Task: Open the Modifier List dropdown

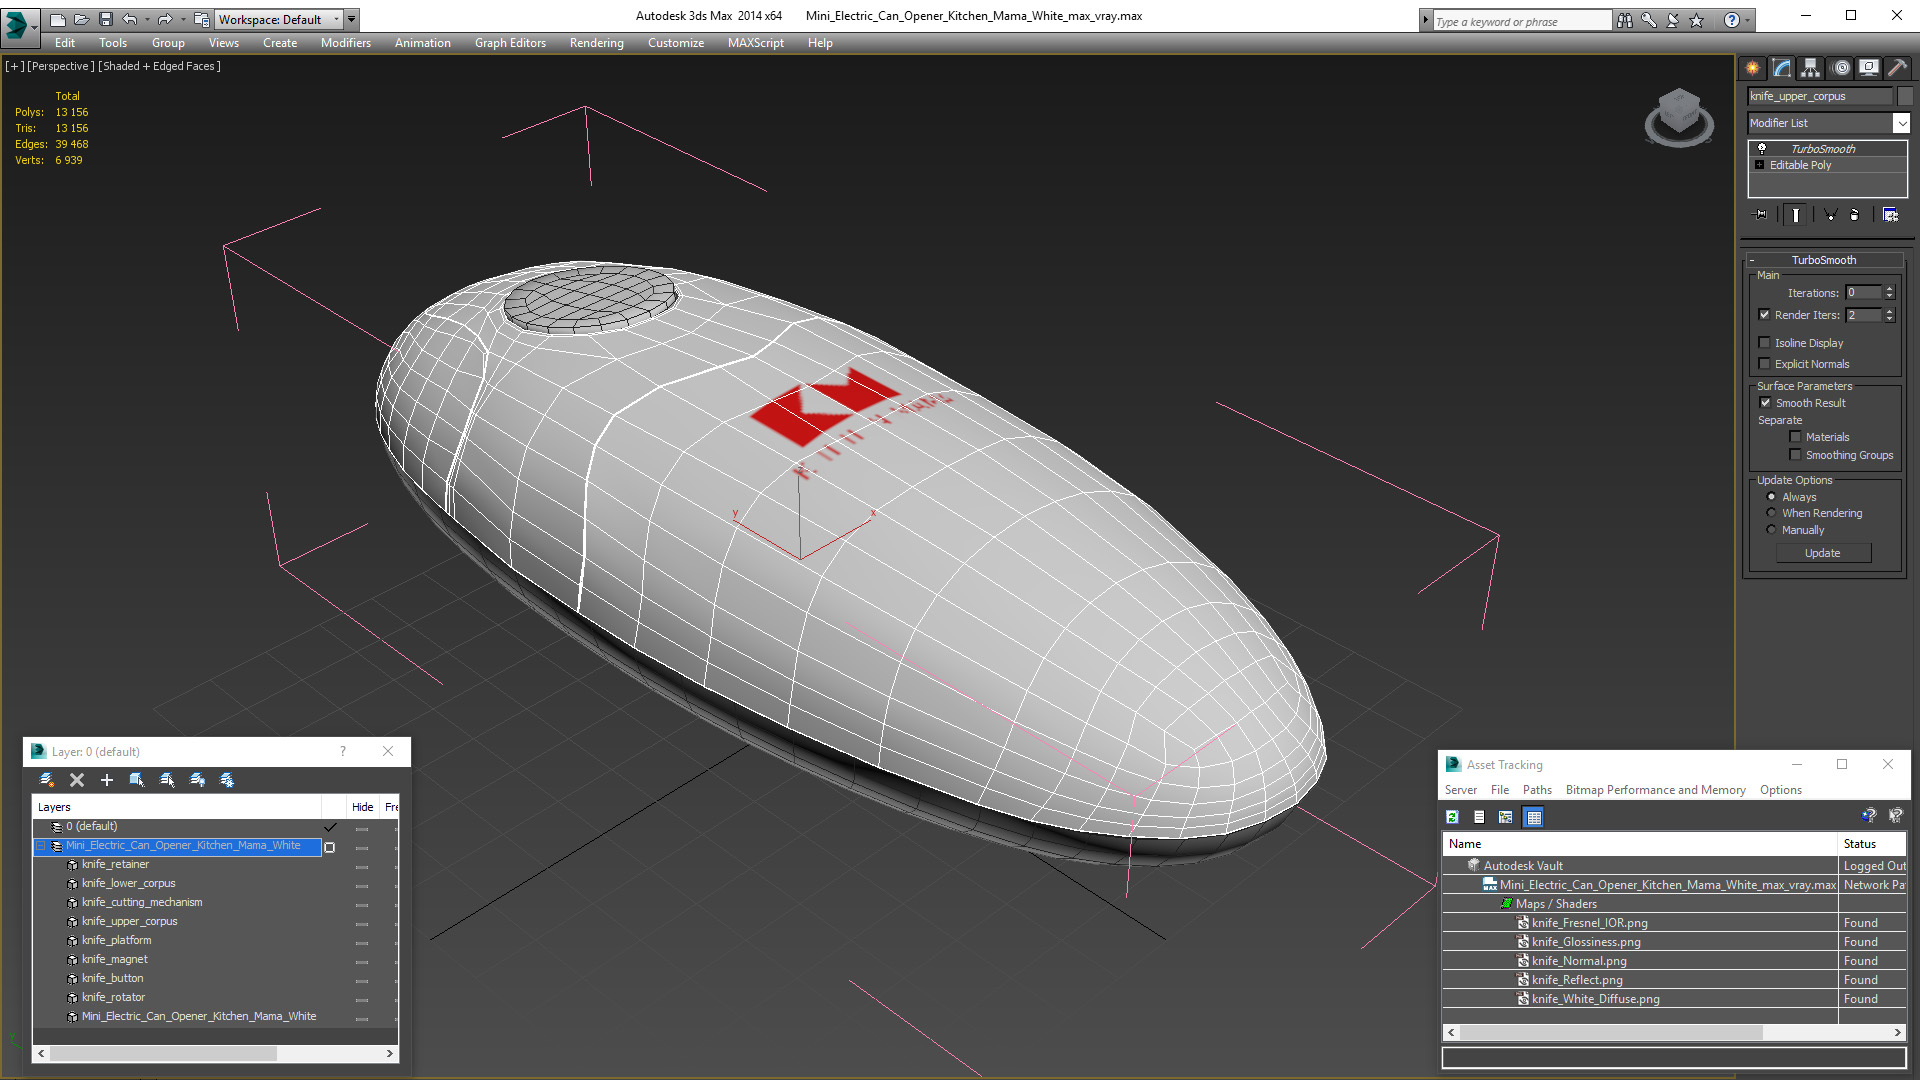Action: coord(1901,123)
